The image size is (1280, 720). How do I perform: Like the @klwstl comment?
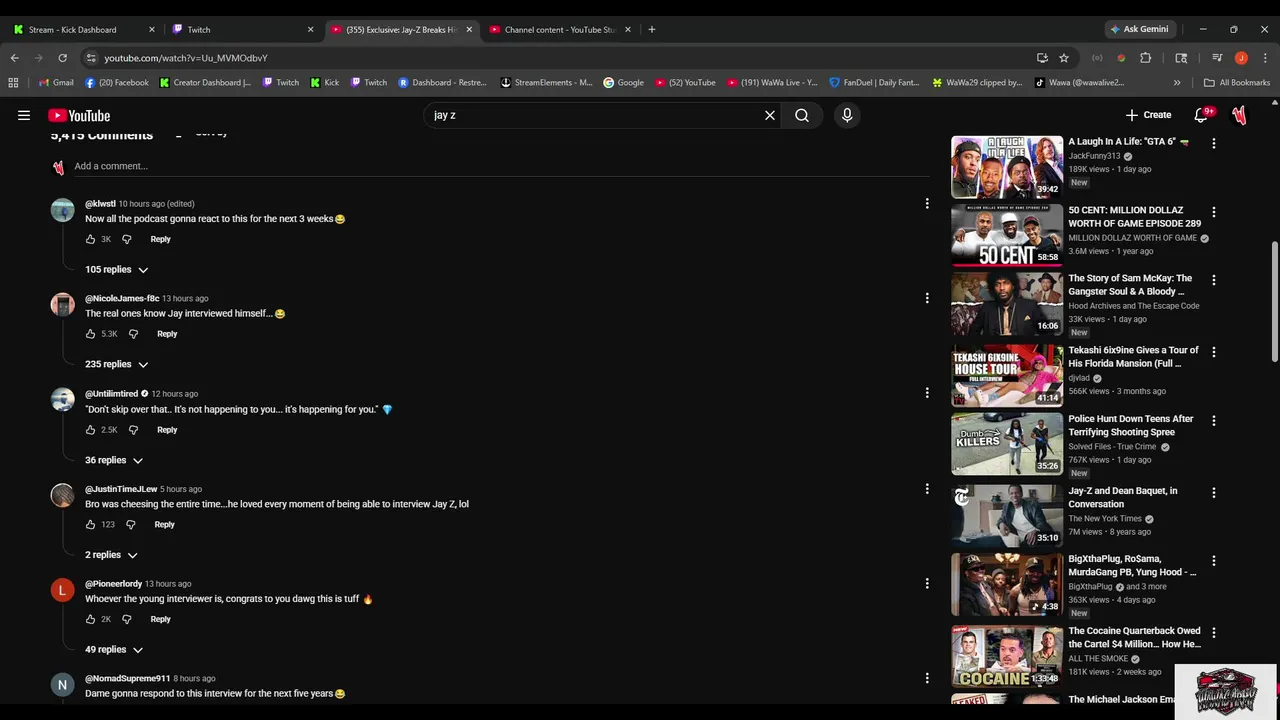90,239
